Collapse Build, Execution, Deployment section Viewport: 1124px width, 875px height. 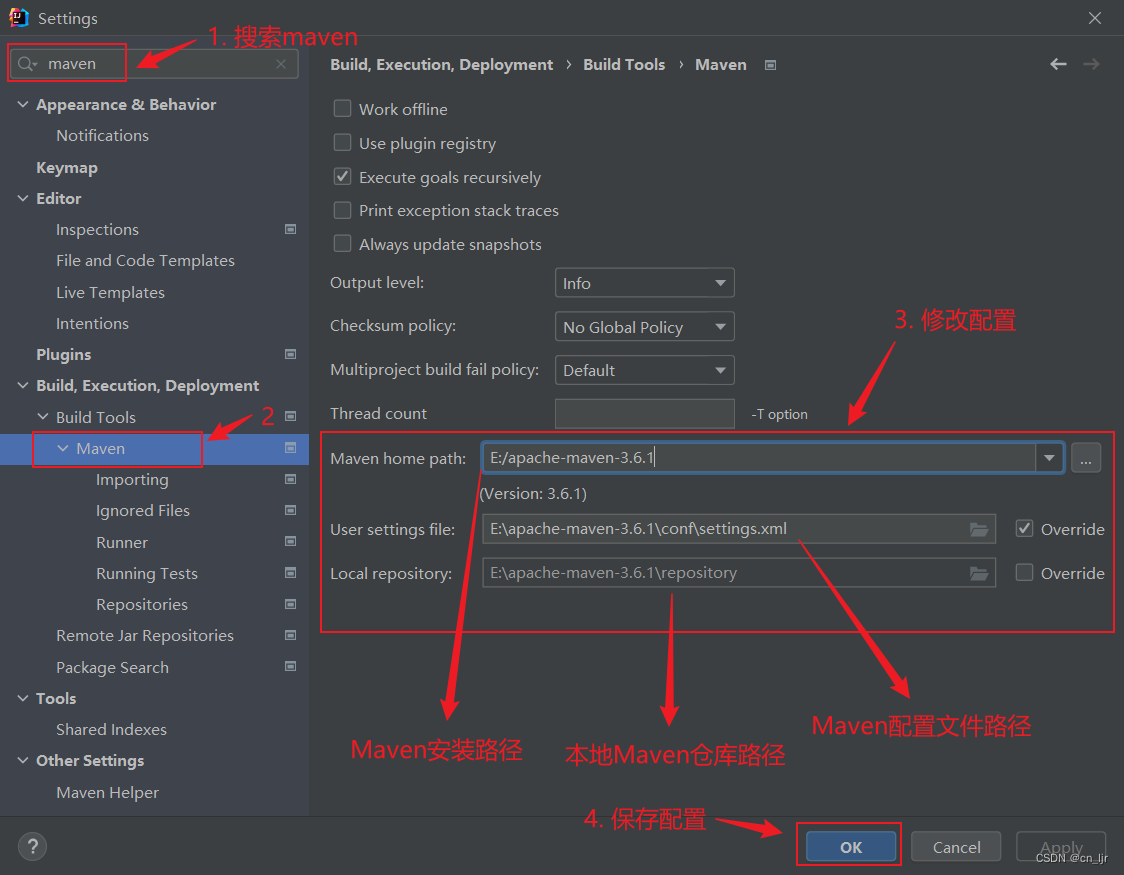23,386
